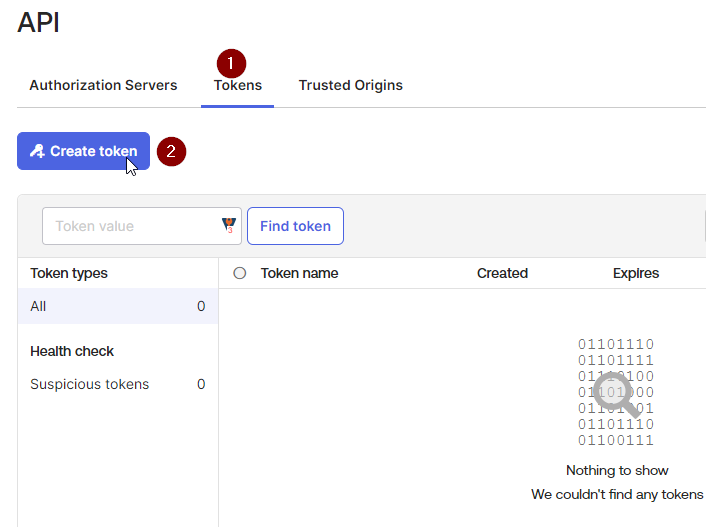The height and width of the screenshot is (527, 706).
Task: Click the Expires column header
Action: [x=636, y=273]
